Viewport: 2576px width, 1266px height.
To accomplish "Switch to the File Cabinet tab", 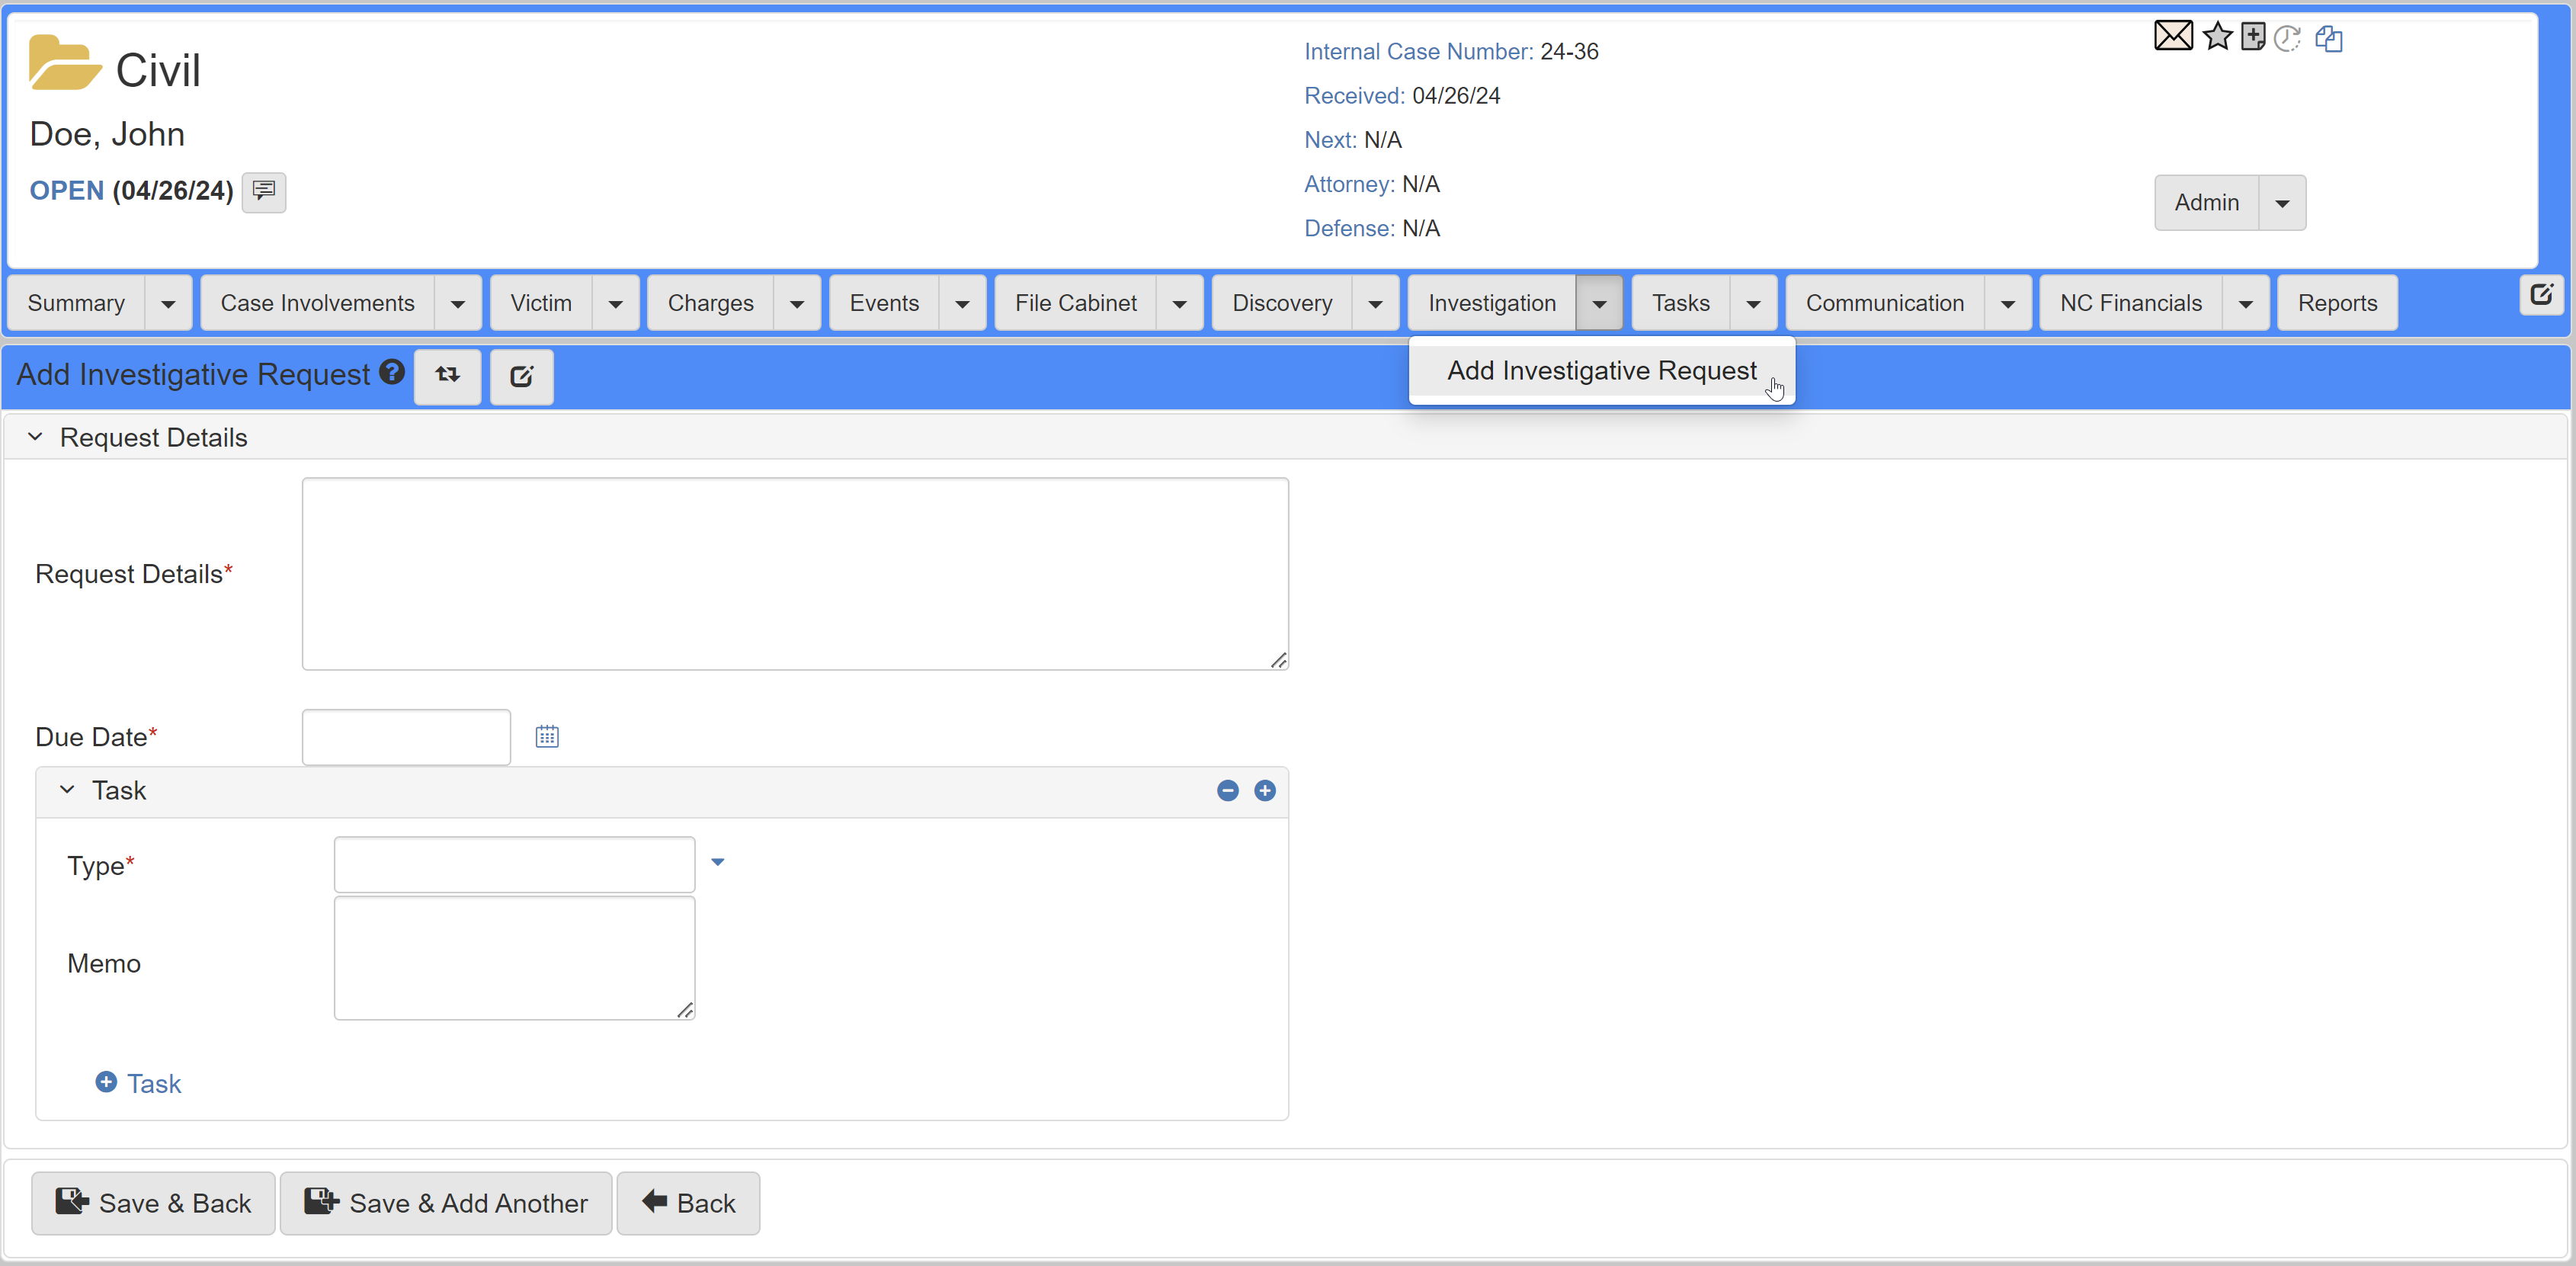I will pyautogui.click(x=1075, y=304).
